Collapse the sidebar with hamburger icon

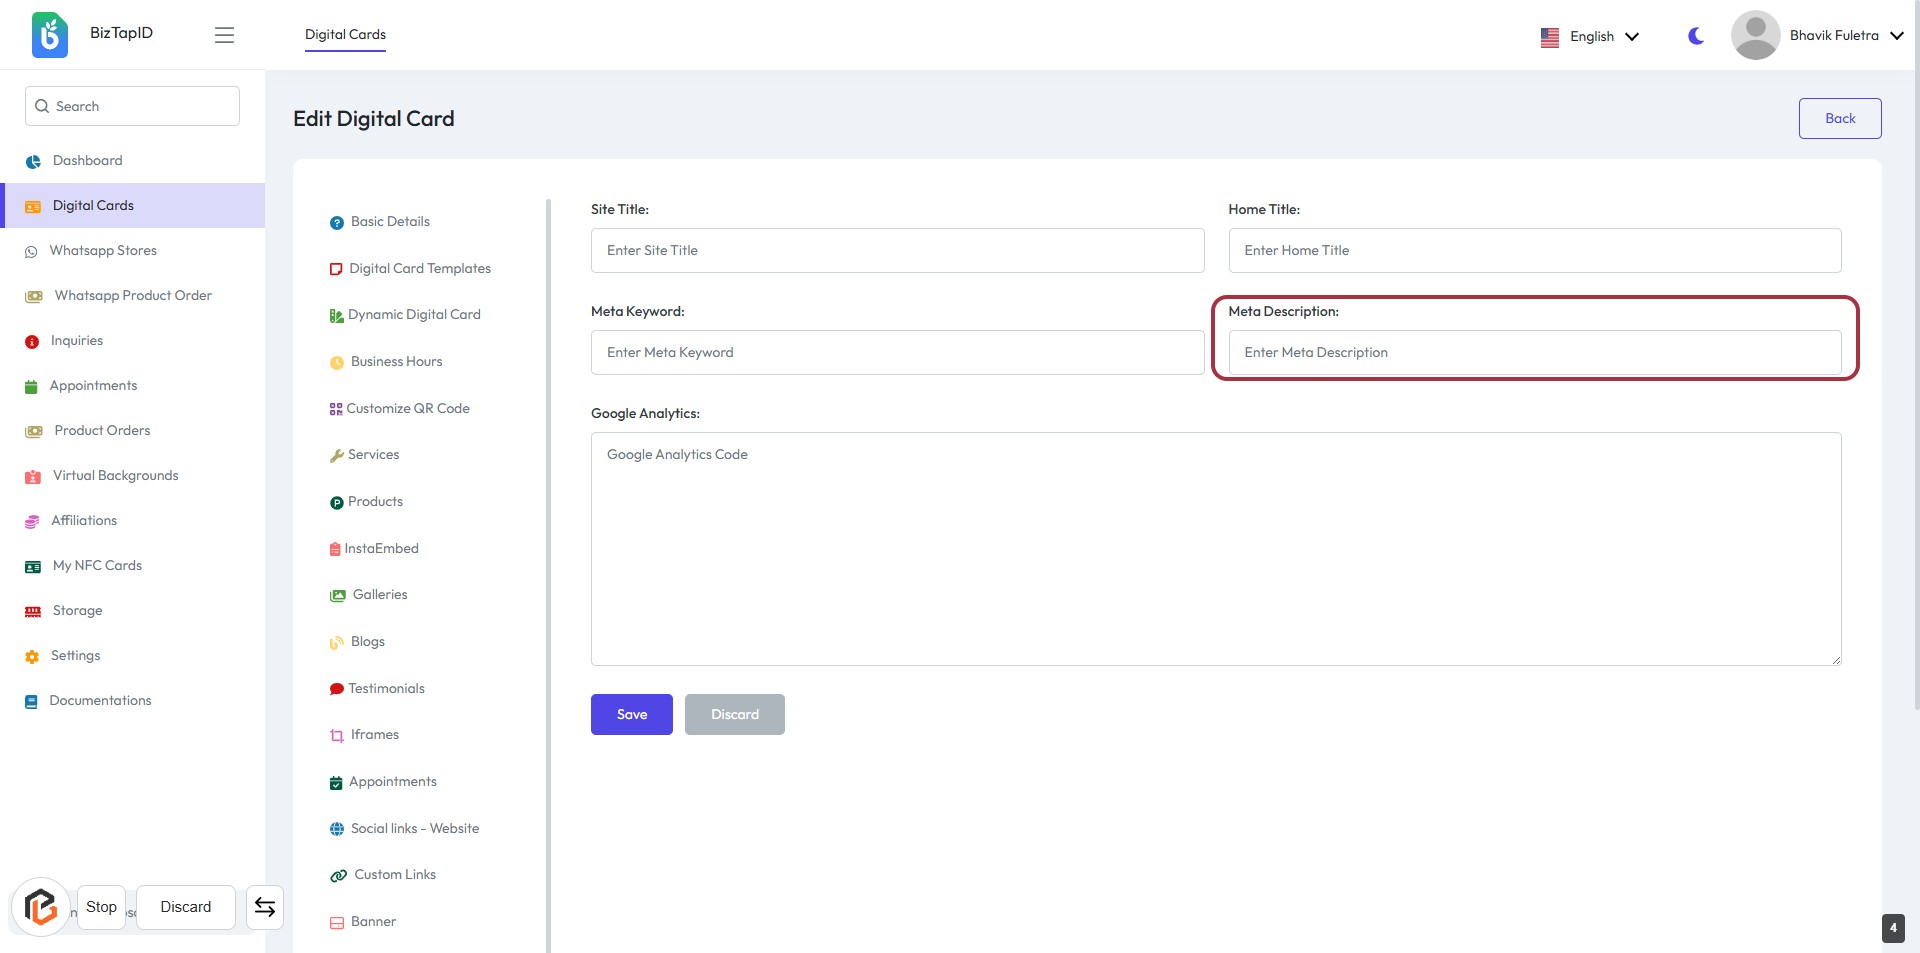point(224,35)
